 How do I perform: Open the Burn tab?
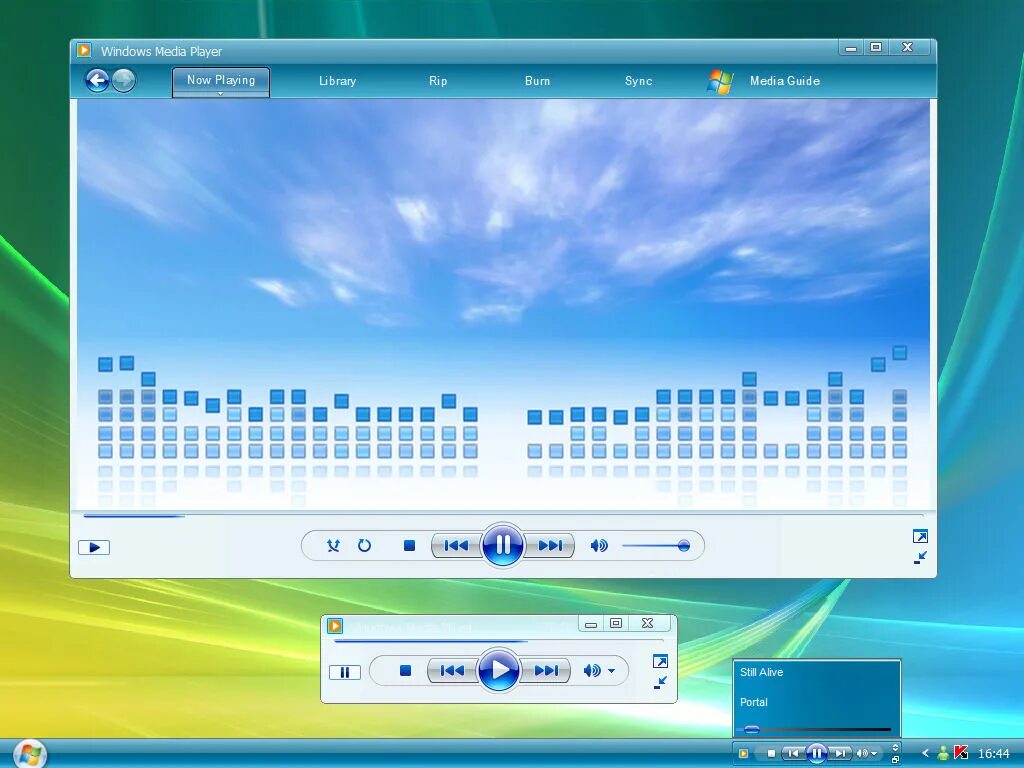[x=537, y=81]
